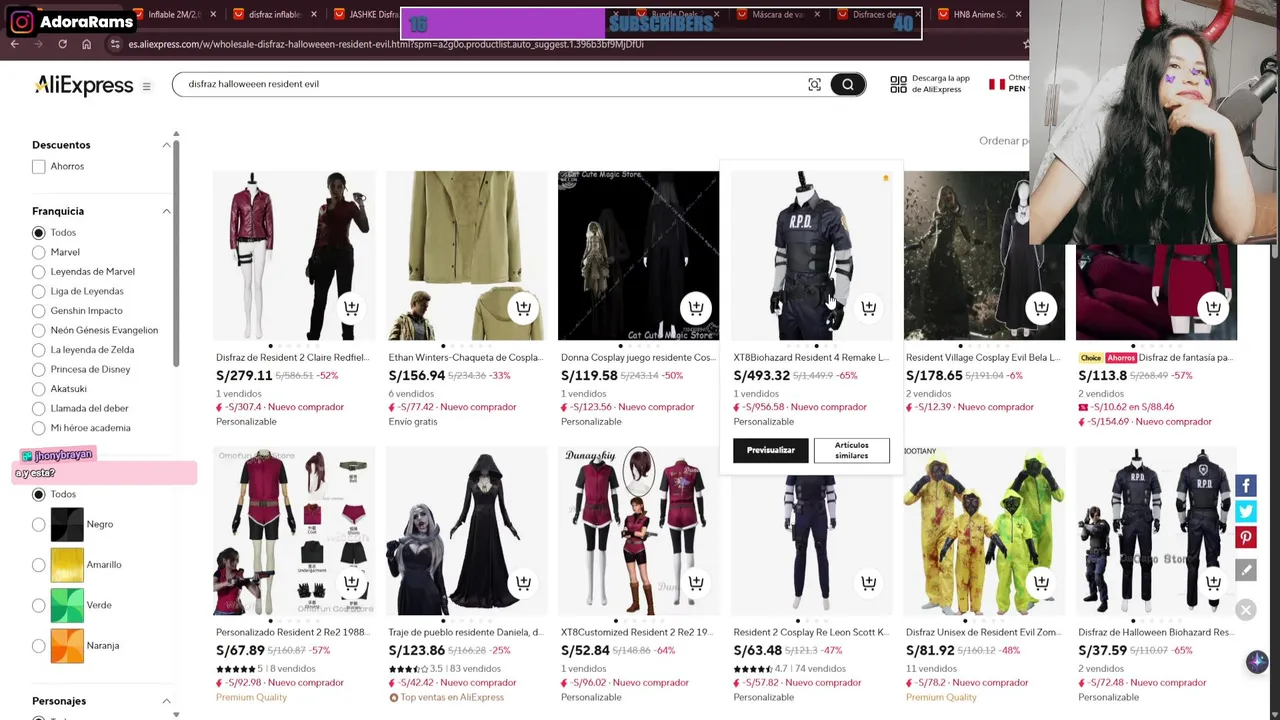The height and width of the screenshot is (720, 1280).
Task: Click the browser address bar URL
Action: [385, 44]
